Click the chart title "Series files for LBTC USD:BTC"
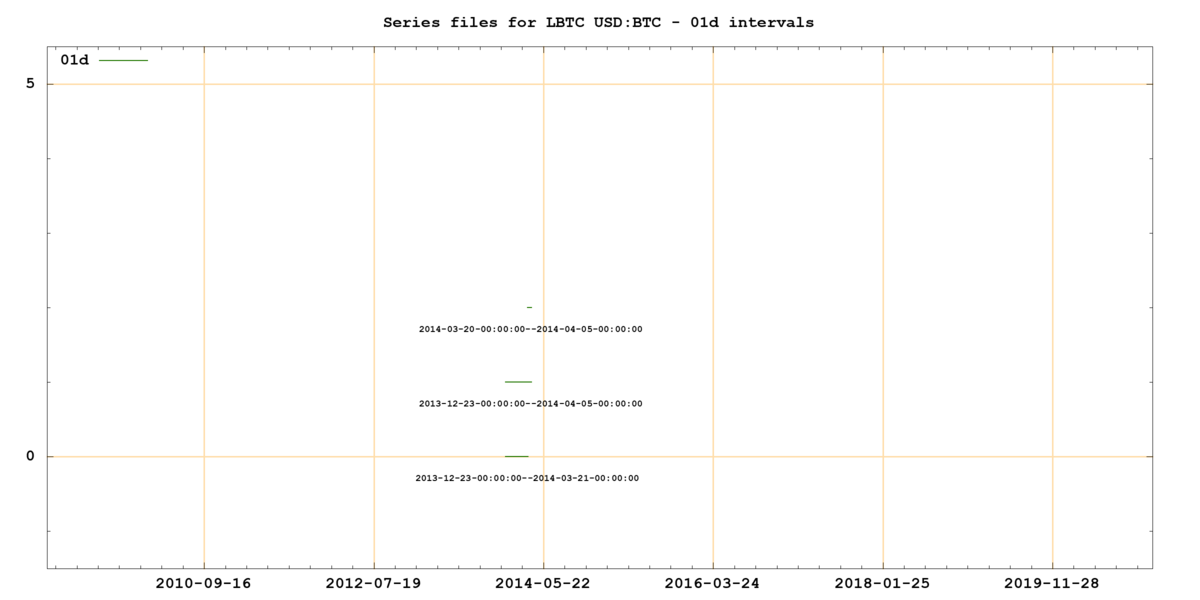This screenshot has width=1200, height=600. [x=598, y=22]
